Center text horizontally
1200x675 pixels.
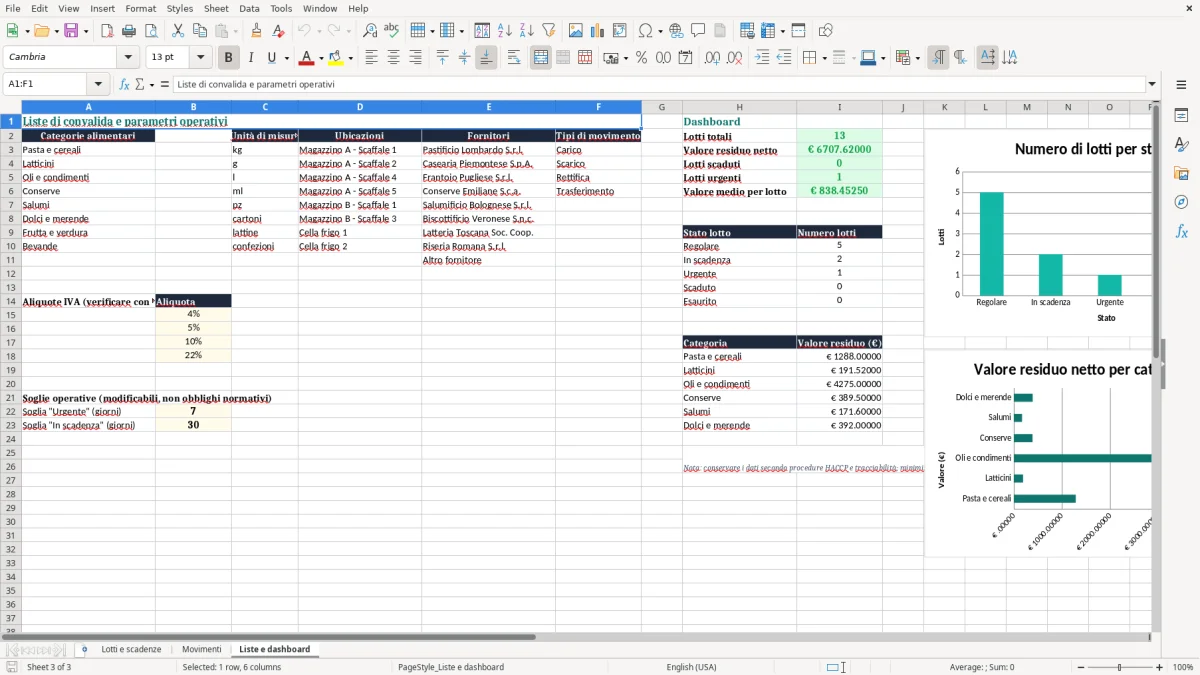coord(393,58)
